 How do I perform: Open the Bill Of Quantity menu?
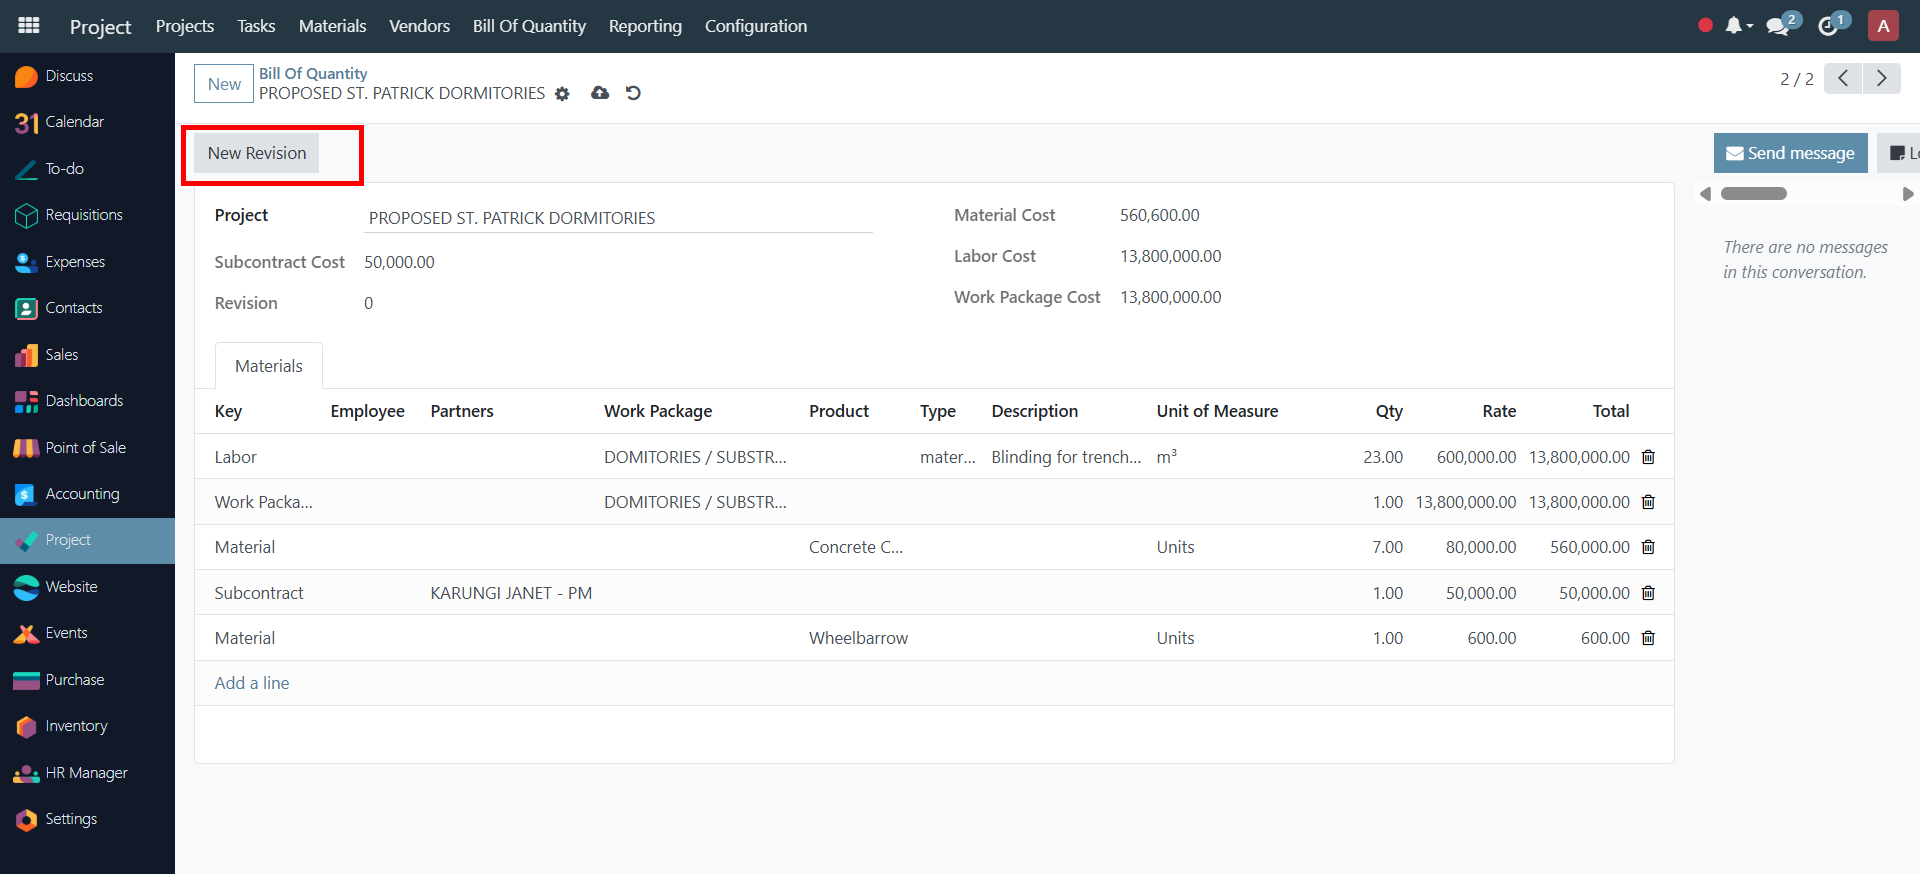(529, 26)
